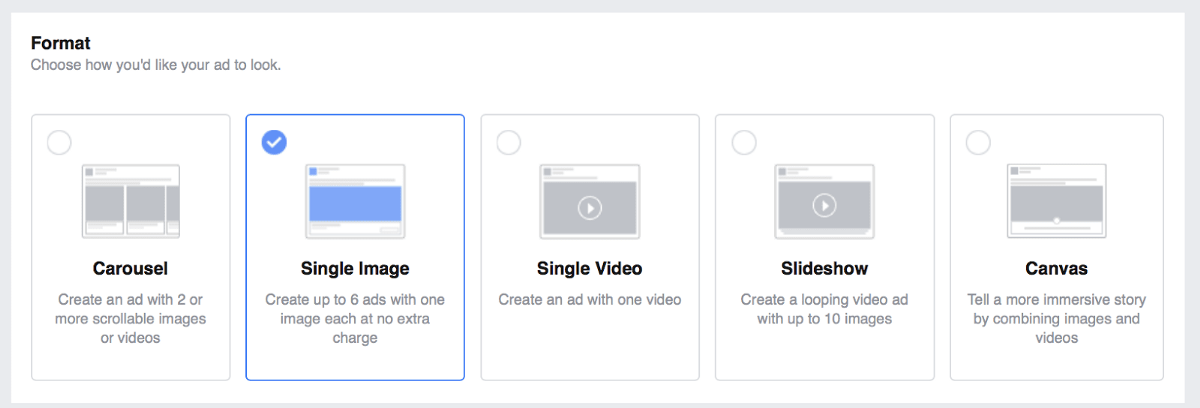Click the 'Create an ad with one video' text
1200x408 pixels.
click(x=589, y=300)
